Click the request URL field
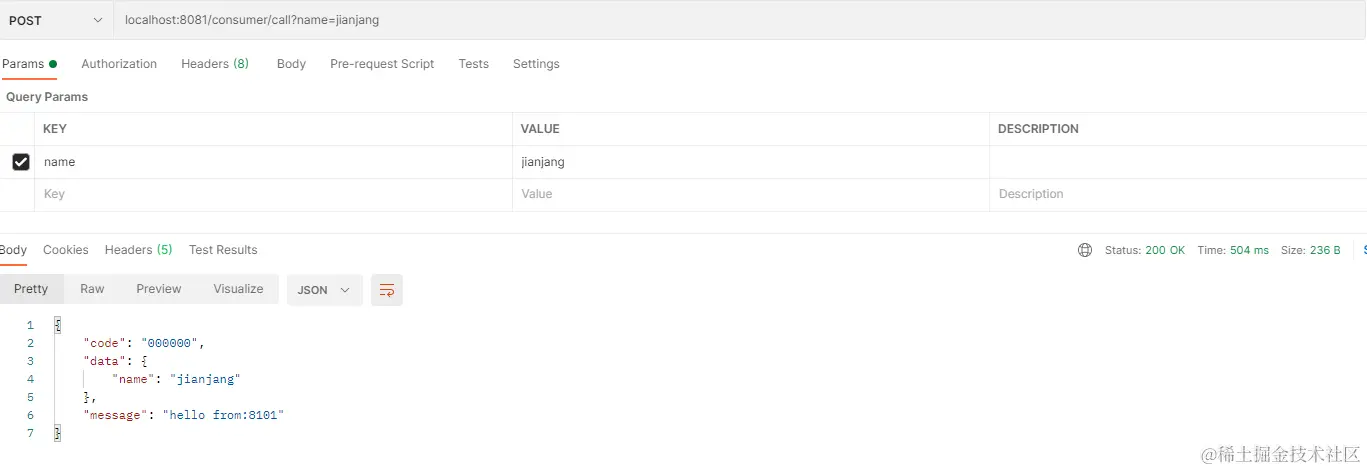Viewport: 1367px width, 471px height. (740, 20)
